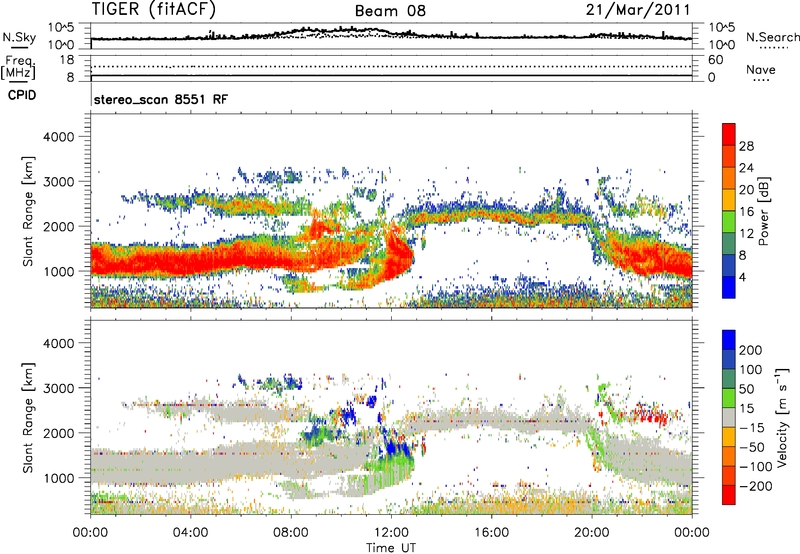Click the 18 label on the frequency axis
Viewport: 800px width, 554px height.
[67, 60]
